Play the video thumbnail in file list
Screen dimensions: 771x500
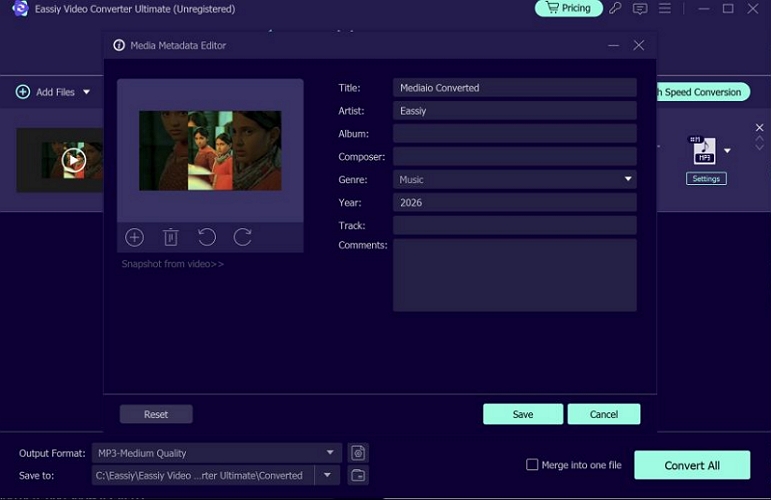74,160
